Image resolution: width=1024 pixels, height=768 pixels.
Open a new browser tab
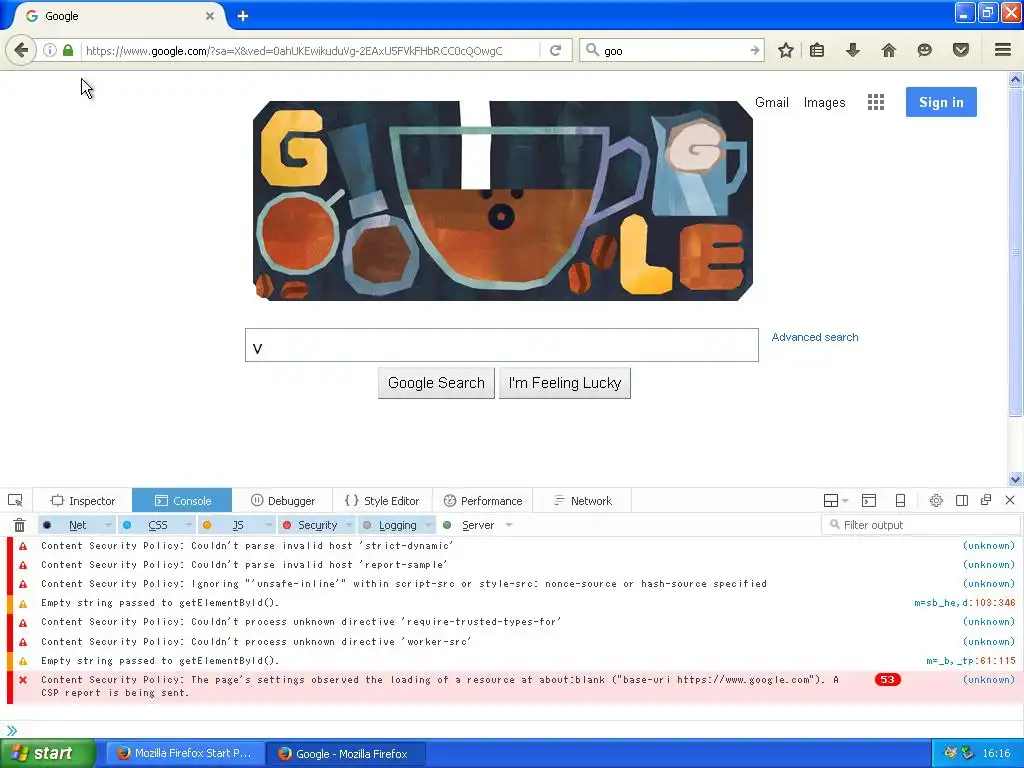coord(243,16)
